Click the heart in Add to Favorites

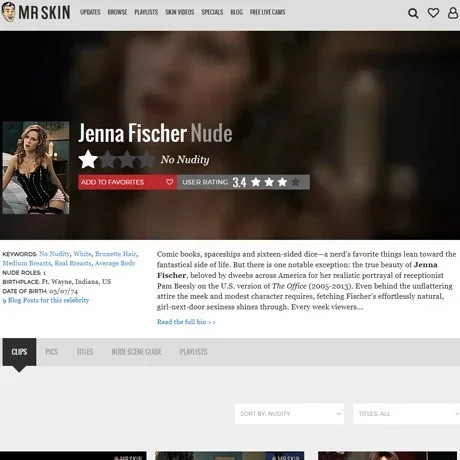coord(169,182)
